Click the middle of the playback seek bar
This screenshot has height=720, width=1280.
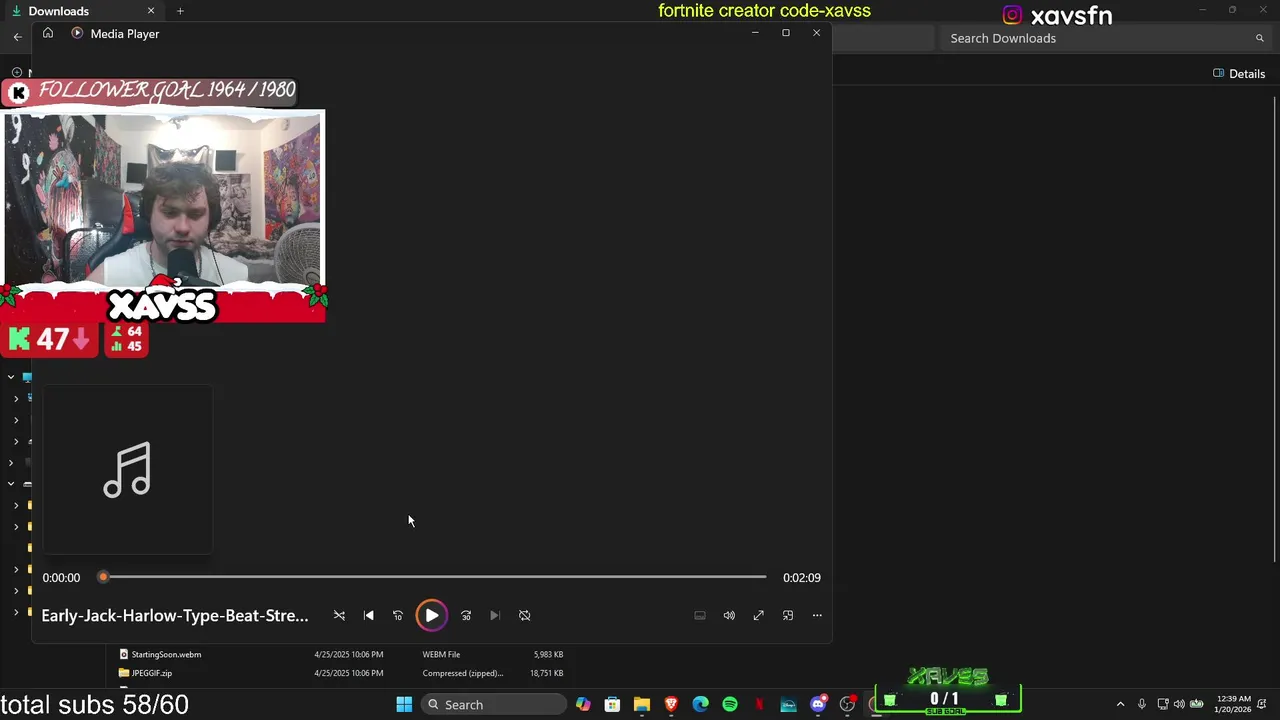(x=433, y=577)
